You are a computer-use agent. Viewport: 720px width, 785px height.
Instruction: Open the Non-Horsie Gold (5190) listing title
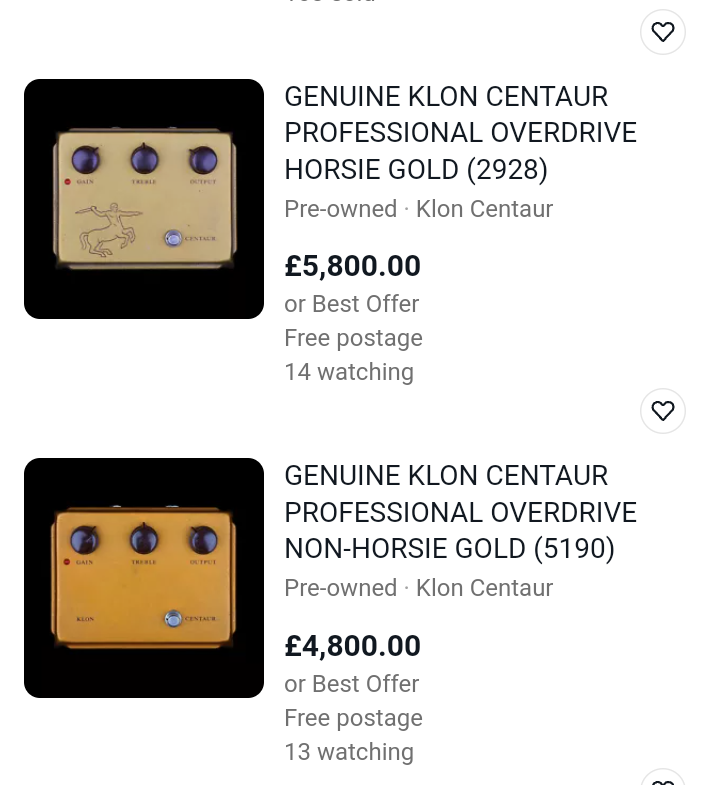460,512
